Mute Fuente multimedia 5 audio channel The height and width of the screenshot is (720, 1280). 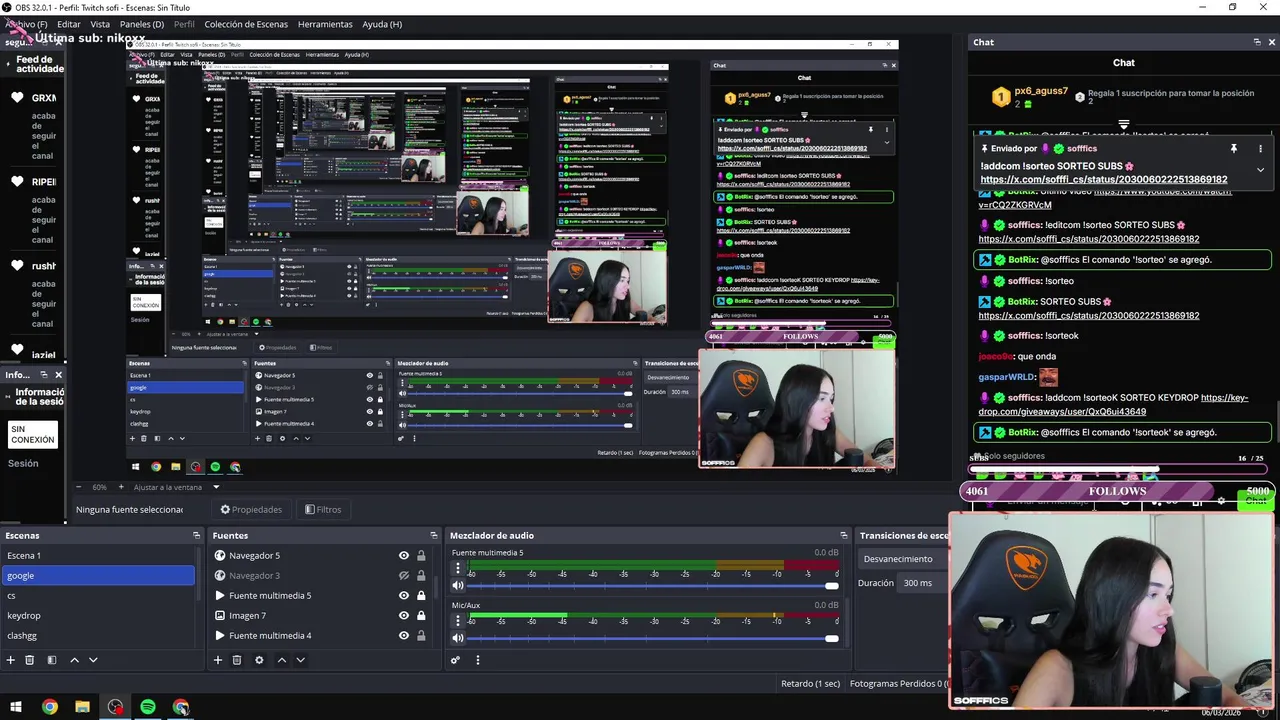(x=458, y=585)
